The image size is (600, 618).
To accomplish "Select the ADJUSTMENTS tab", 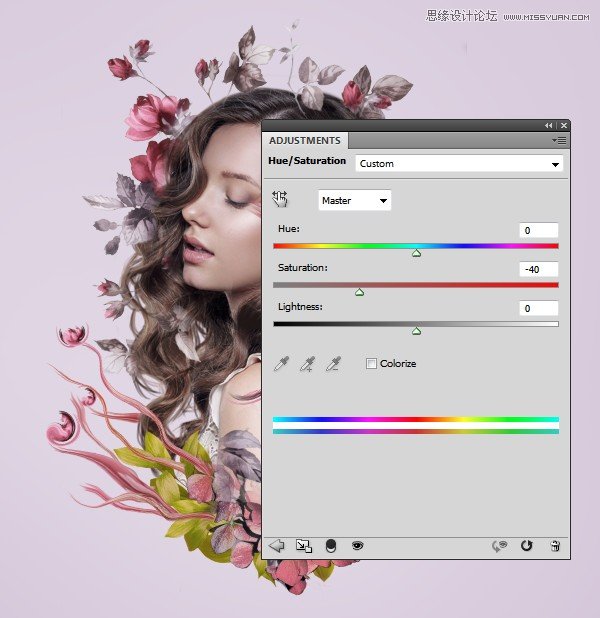I will coord(305,141).
